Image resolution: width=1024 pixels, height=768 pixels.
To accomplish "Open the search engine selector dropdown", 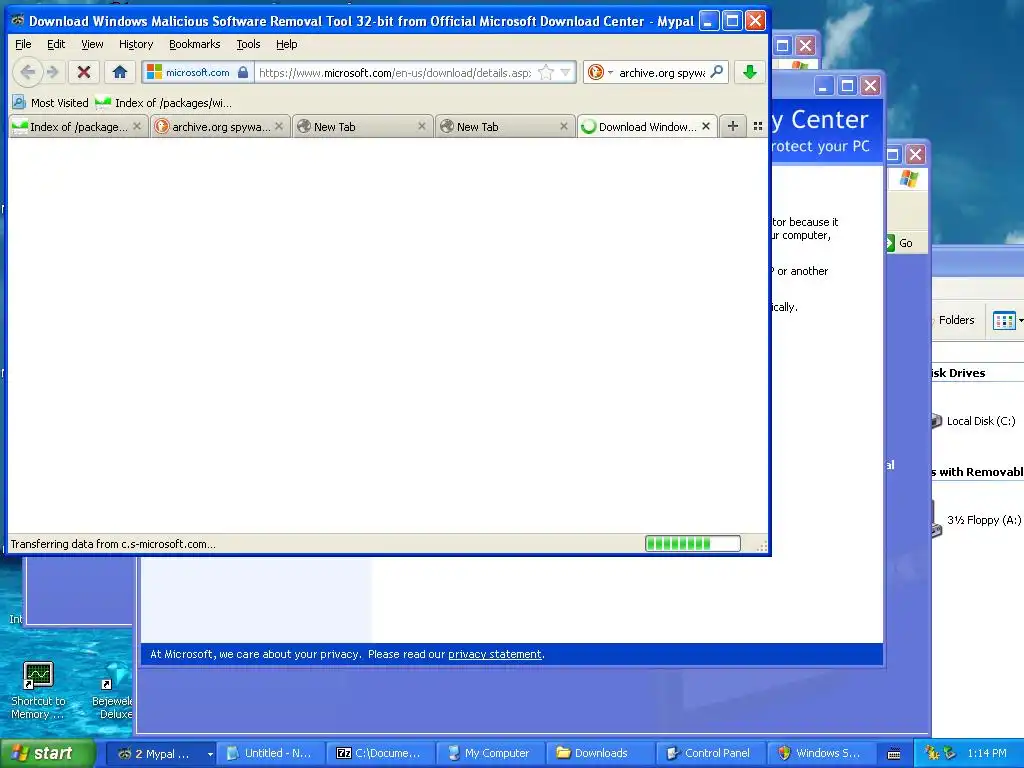I will [600, 72].
